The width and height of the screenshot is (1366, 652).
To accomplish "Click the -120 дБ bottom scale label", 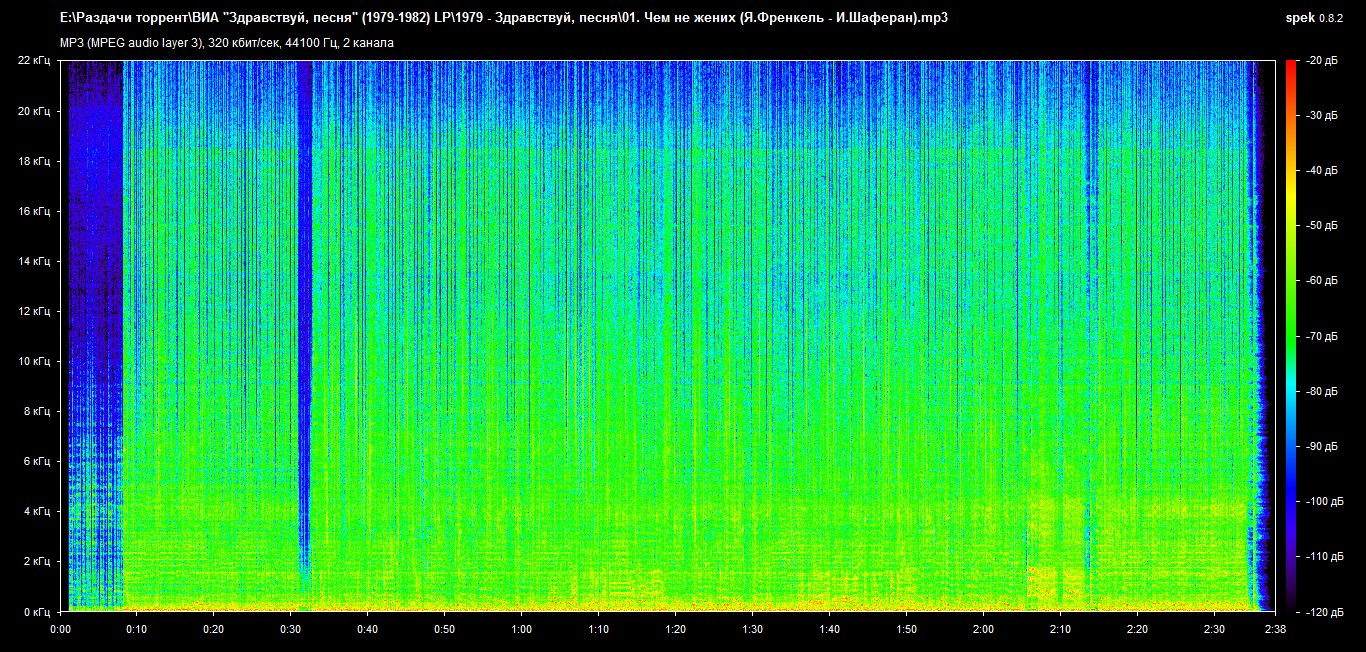I will pyautogui.click(x=1320, y=611).
